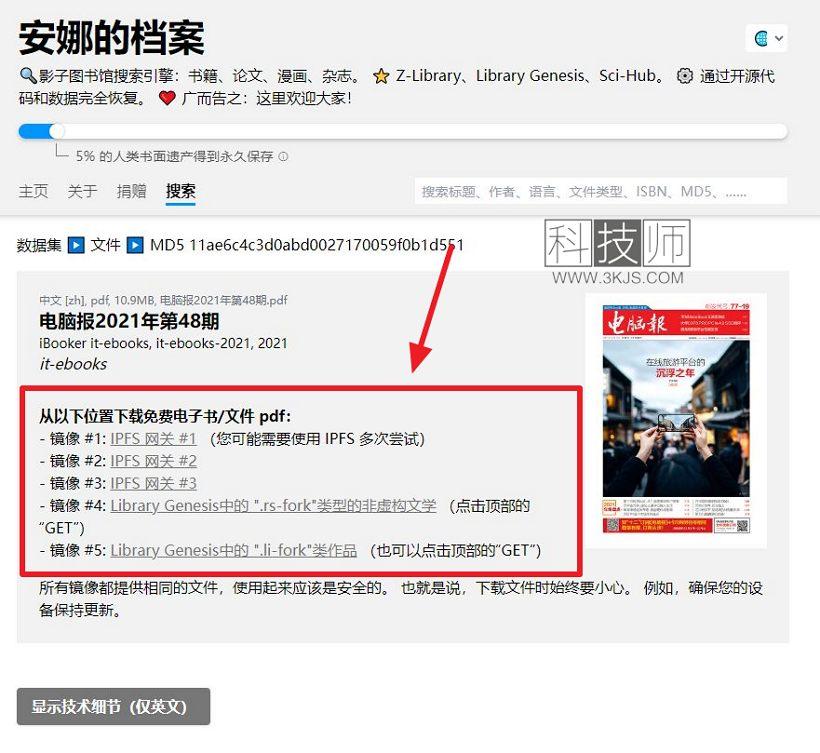820x753 pixels.
Task: Open mirror link IPFS 网关 #1
Action: tap(153, 439)
